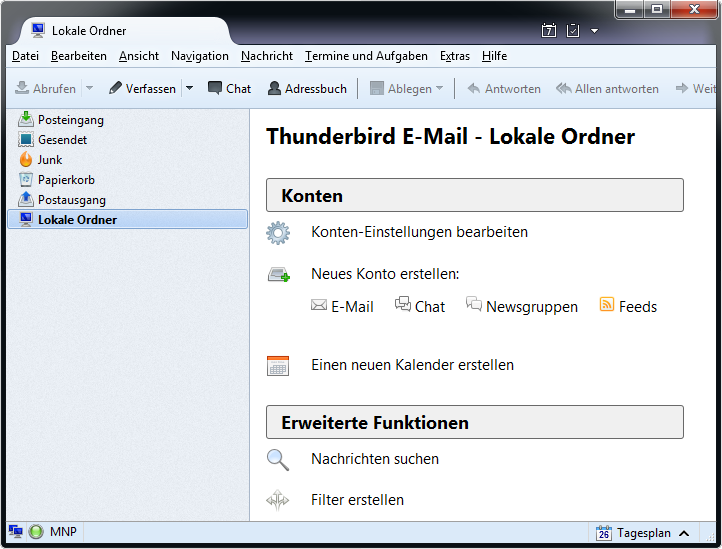Click the tasks icon in tab bar
Screen dimensions: 722x549
[573, 31]
